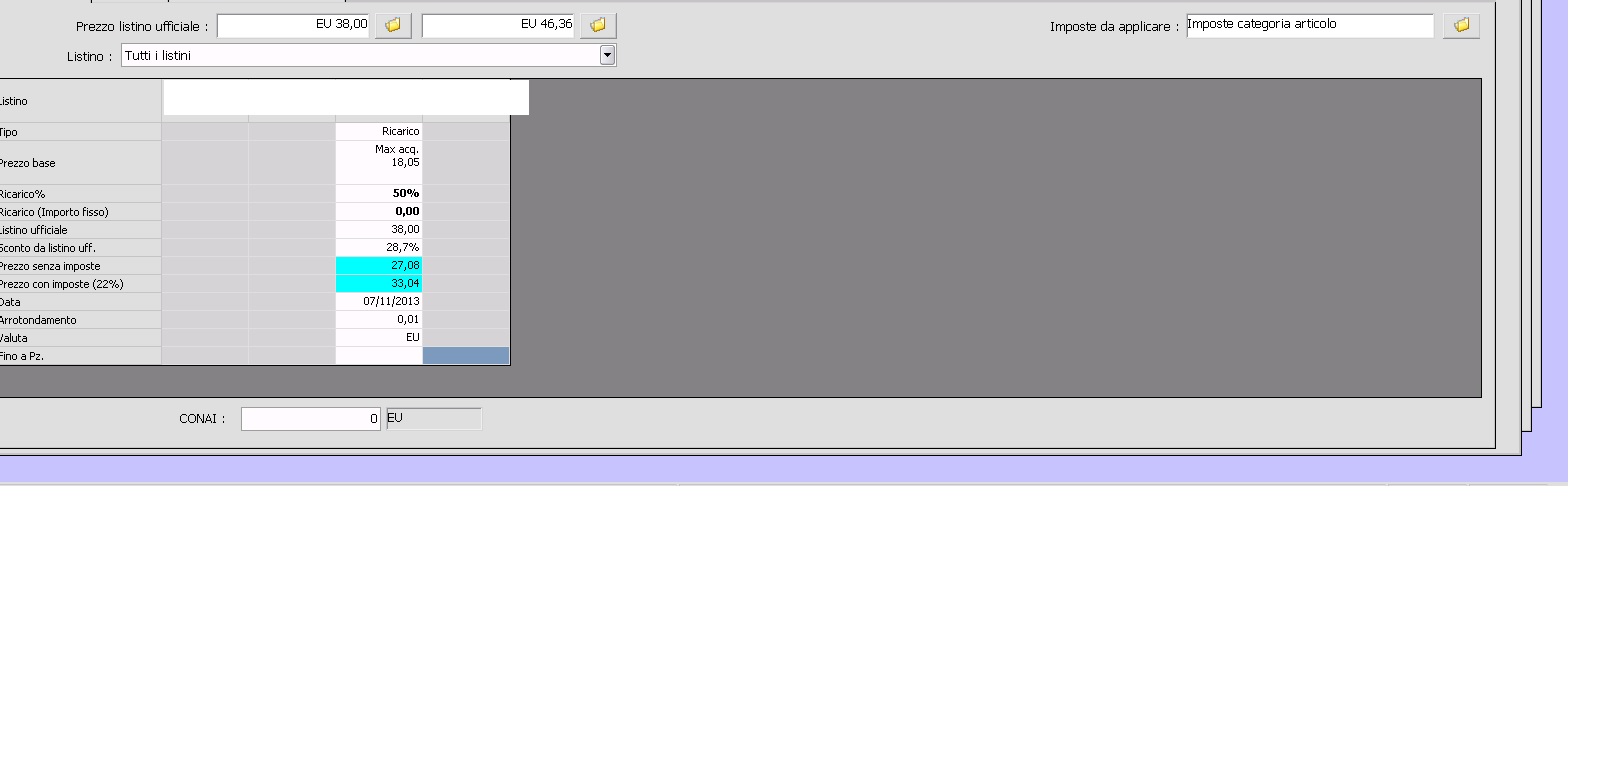
Task: Click the Prezzo con imposte (22%) row label
Action: (x=61, y=285)
